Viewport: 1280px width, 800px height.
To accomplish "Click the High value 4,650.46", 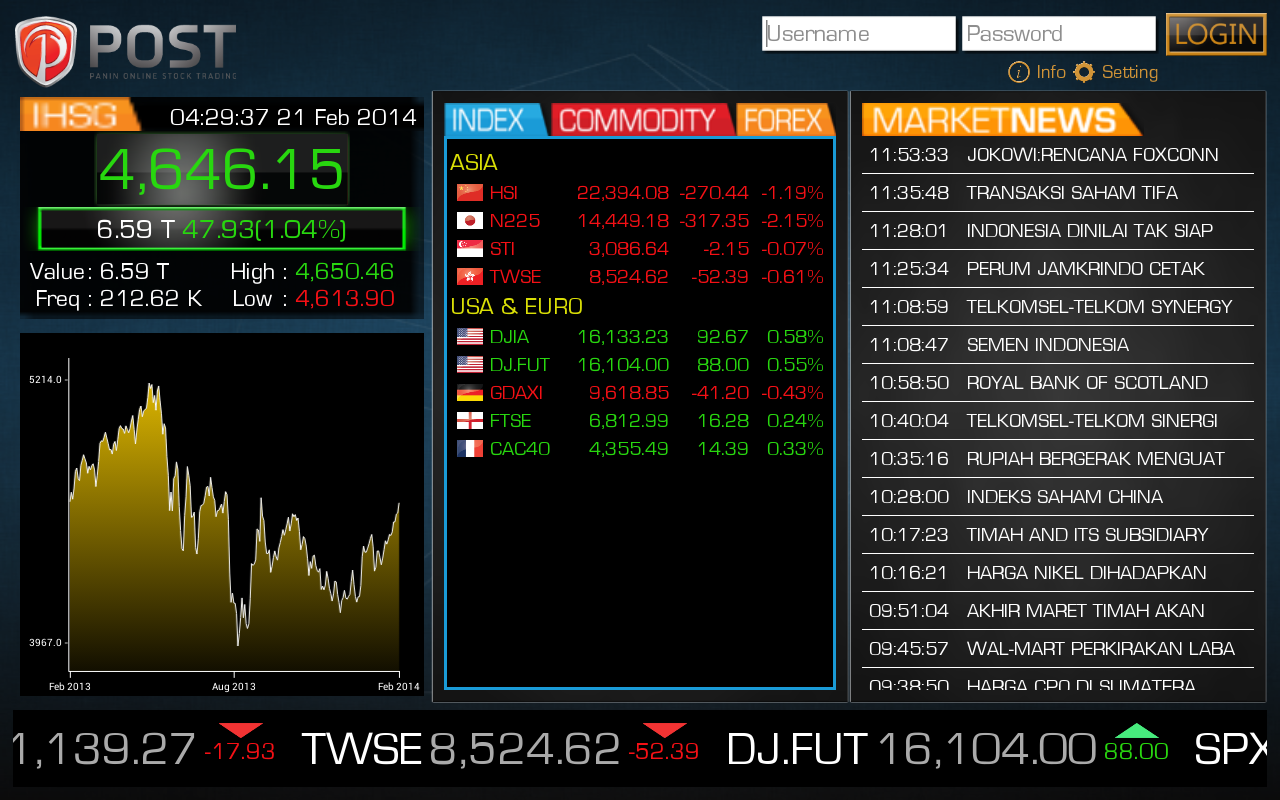I will point(345,272).
